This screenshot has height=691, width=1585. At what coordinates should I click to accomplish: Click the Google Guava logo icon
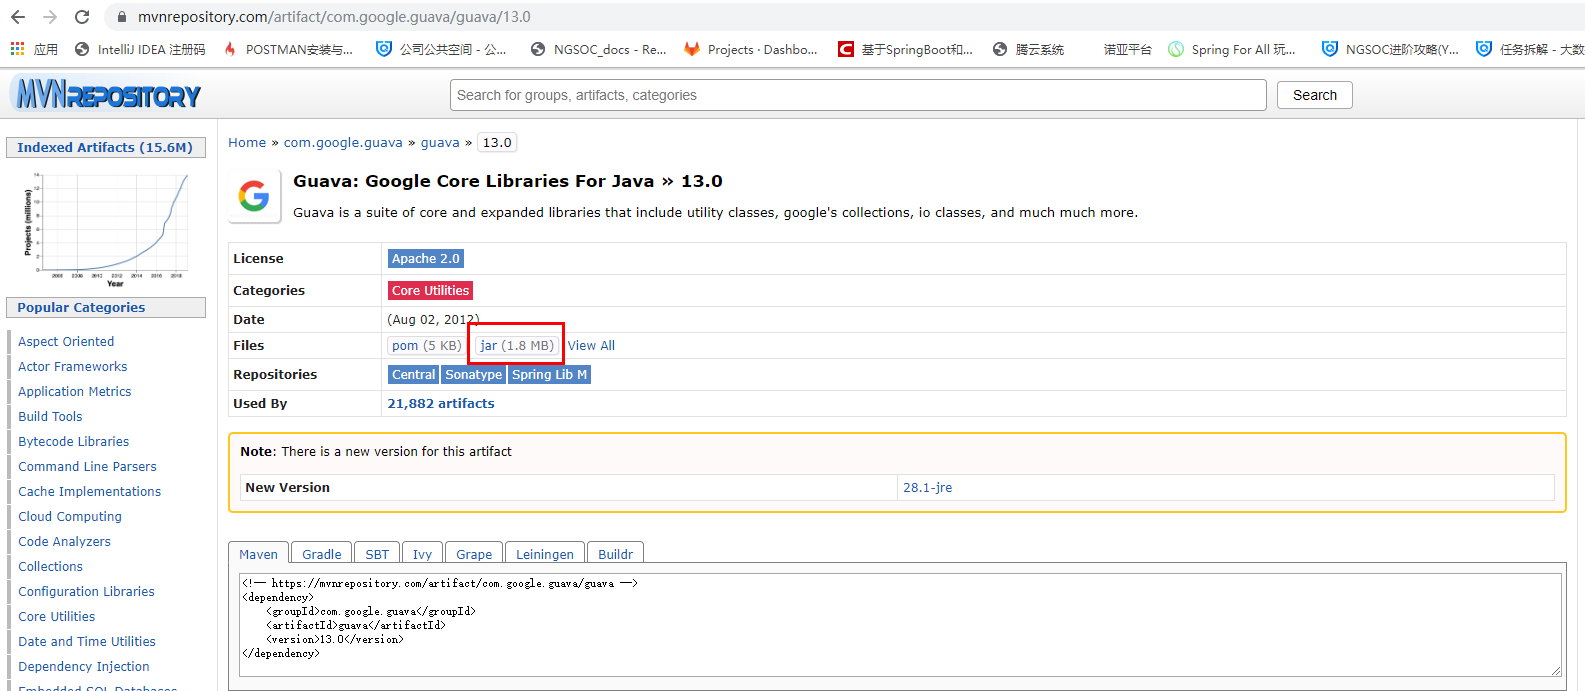click(254, 196)
